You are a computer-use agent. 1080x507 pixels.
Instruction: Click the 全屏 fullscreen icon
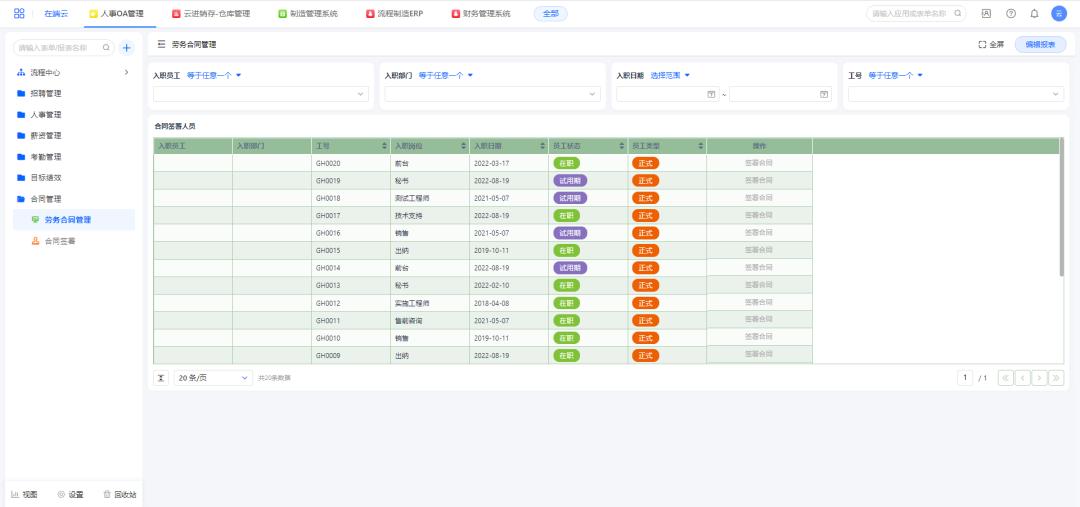coord(982,45)
